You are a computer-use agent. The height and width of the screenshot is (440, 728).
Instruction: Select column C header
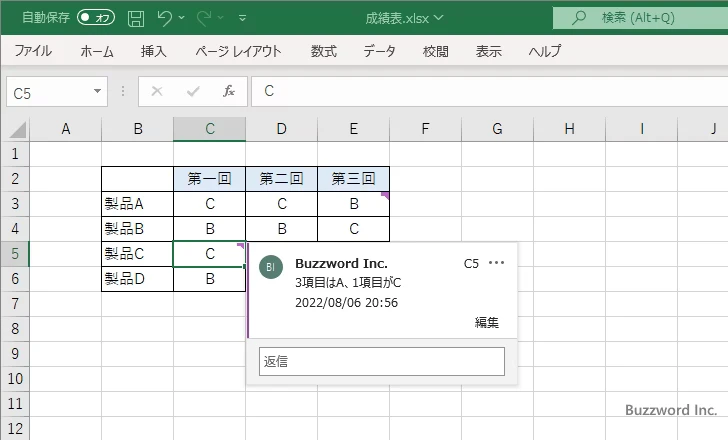coord(209,129)
